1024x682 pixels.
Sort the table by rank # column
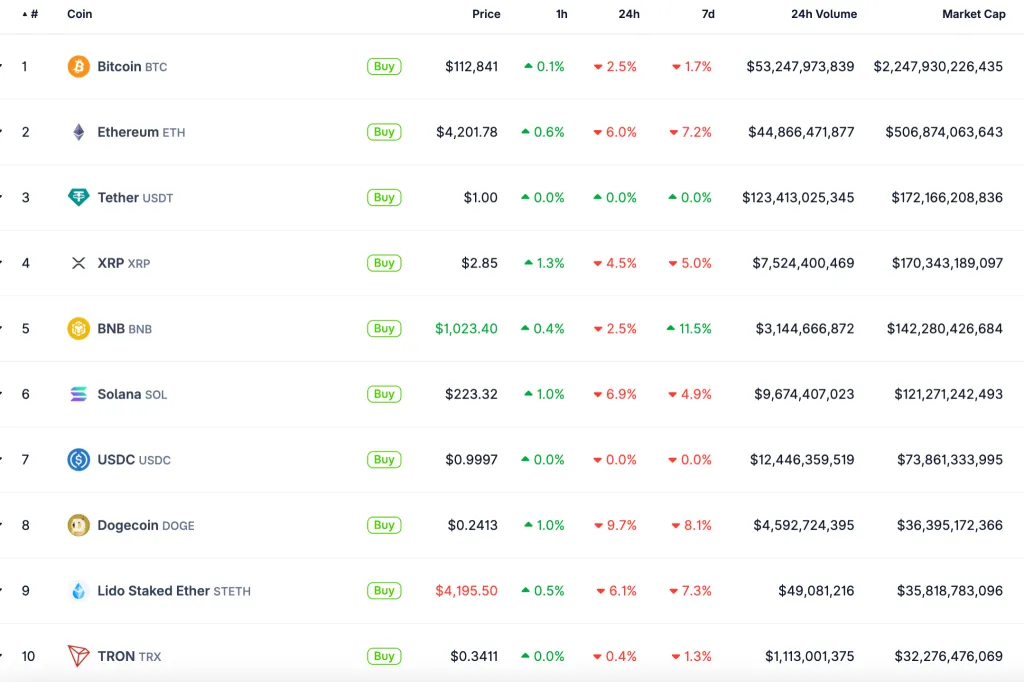point(33,14)
